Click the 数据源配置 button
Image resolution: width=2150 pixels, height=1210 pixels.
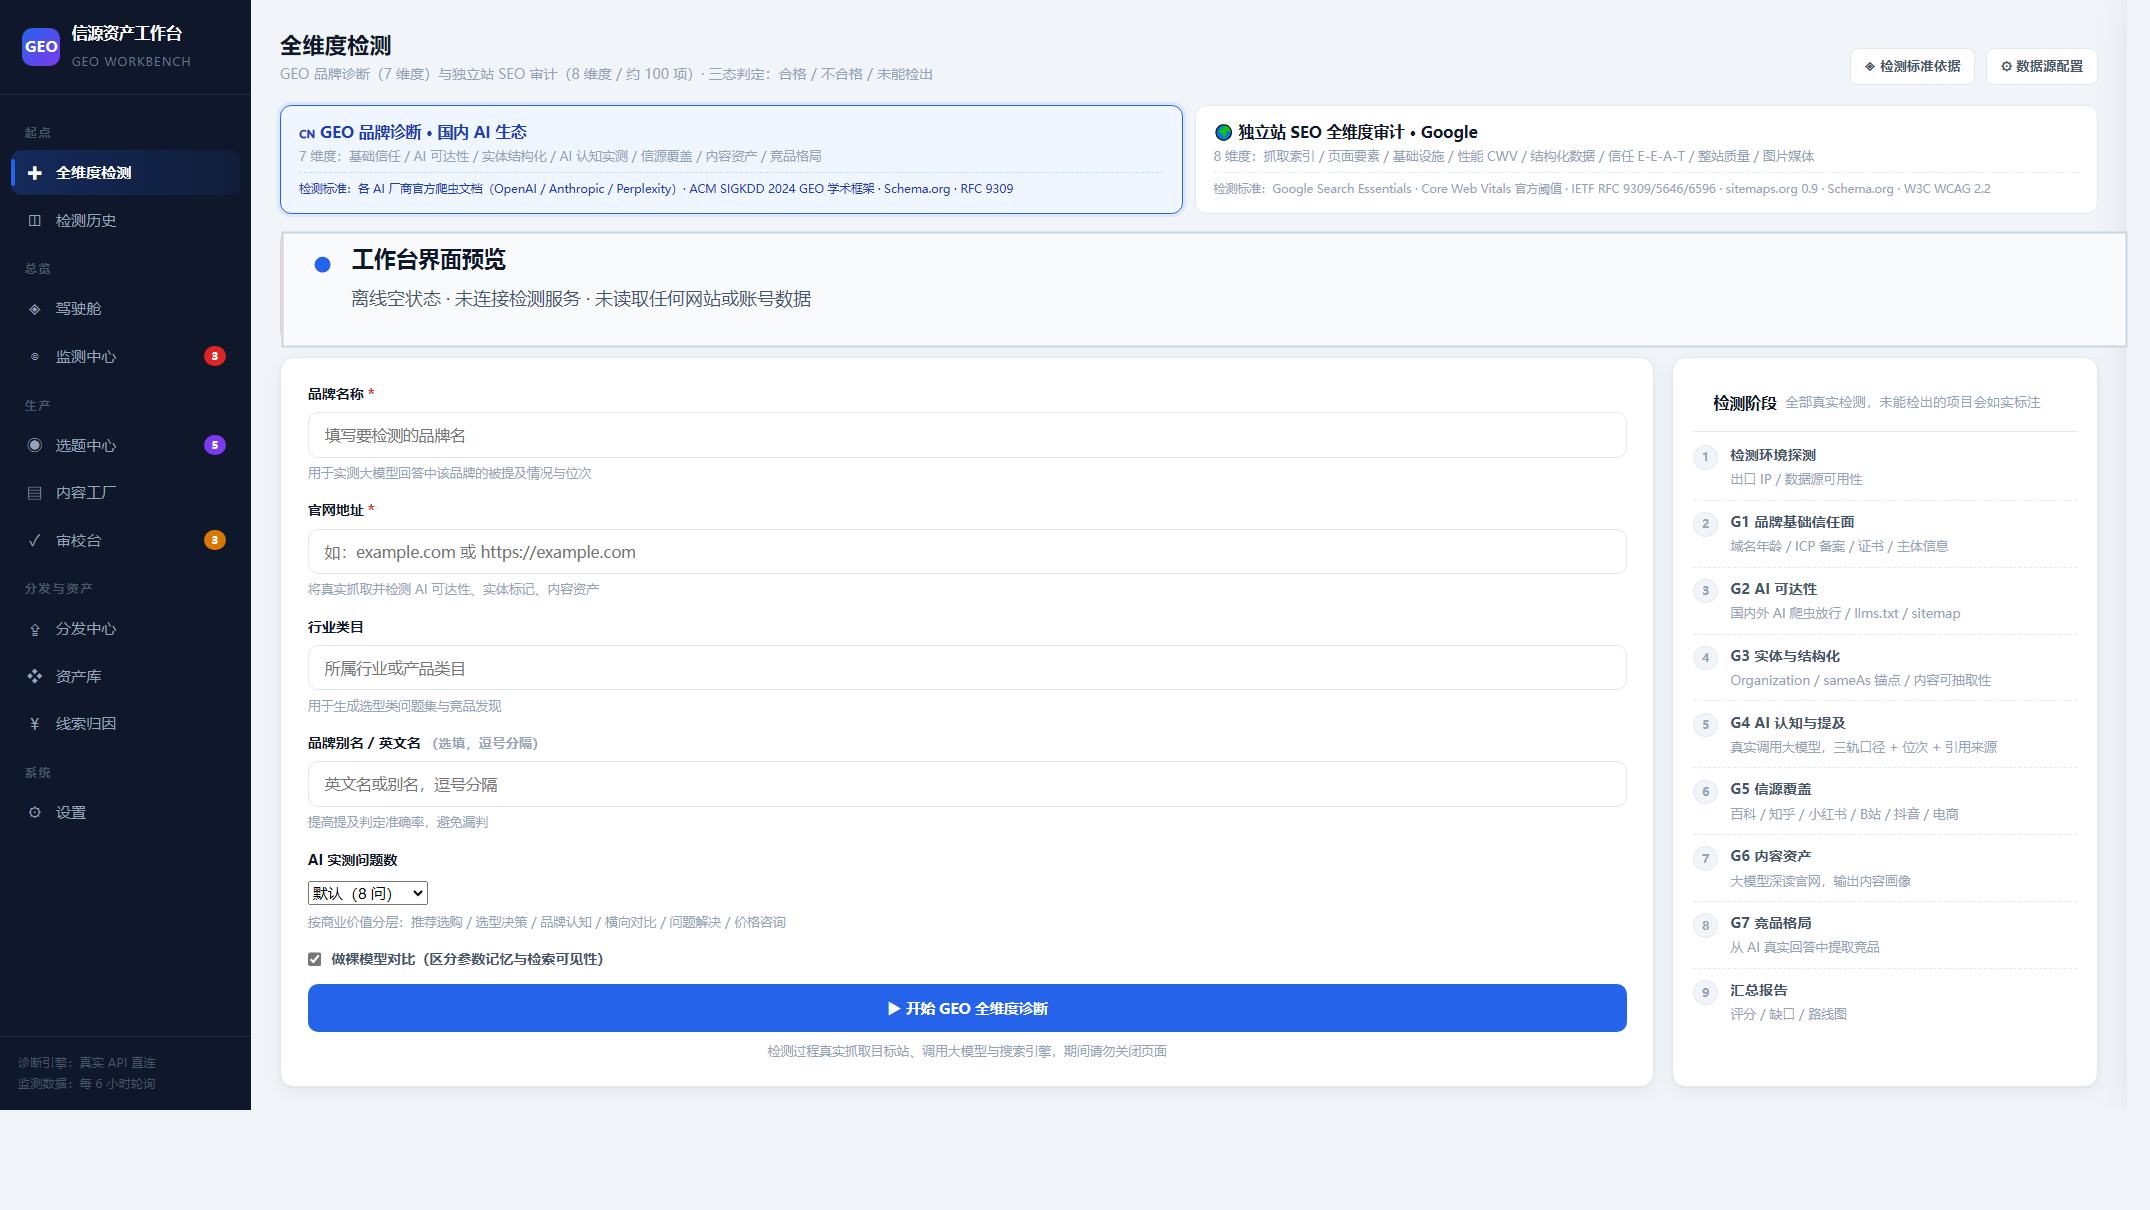tap(2041, 66)
